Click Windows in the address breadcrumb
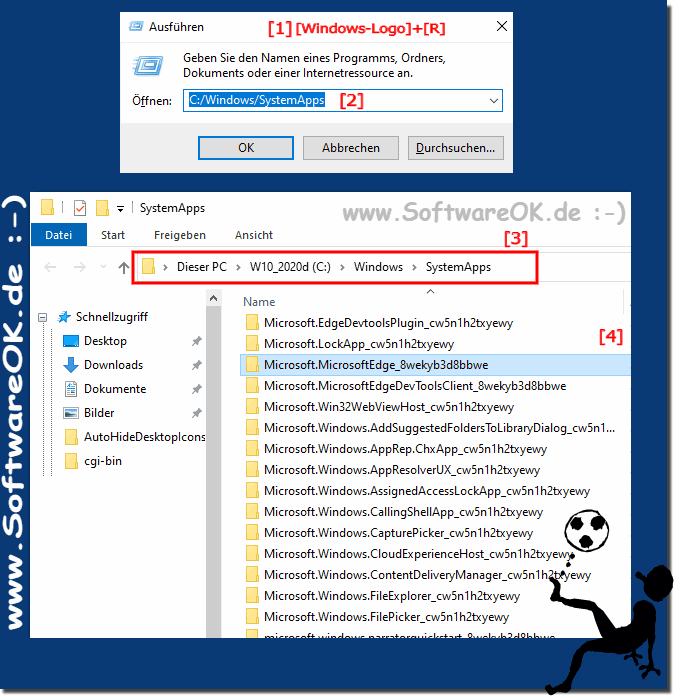Screen dimensions: 674x696 pyautogui.click(x=378, y=267)
